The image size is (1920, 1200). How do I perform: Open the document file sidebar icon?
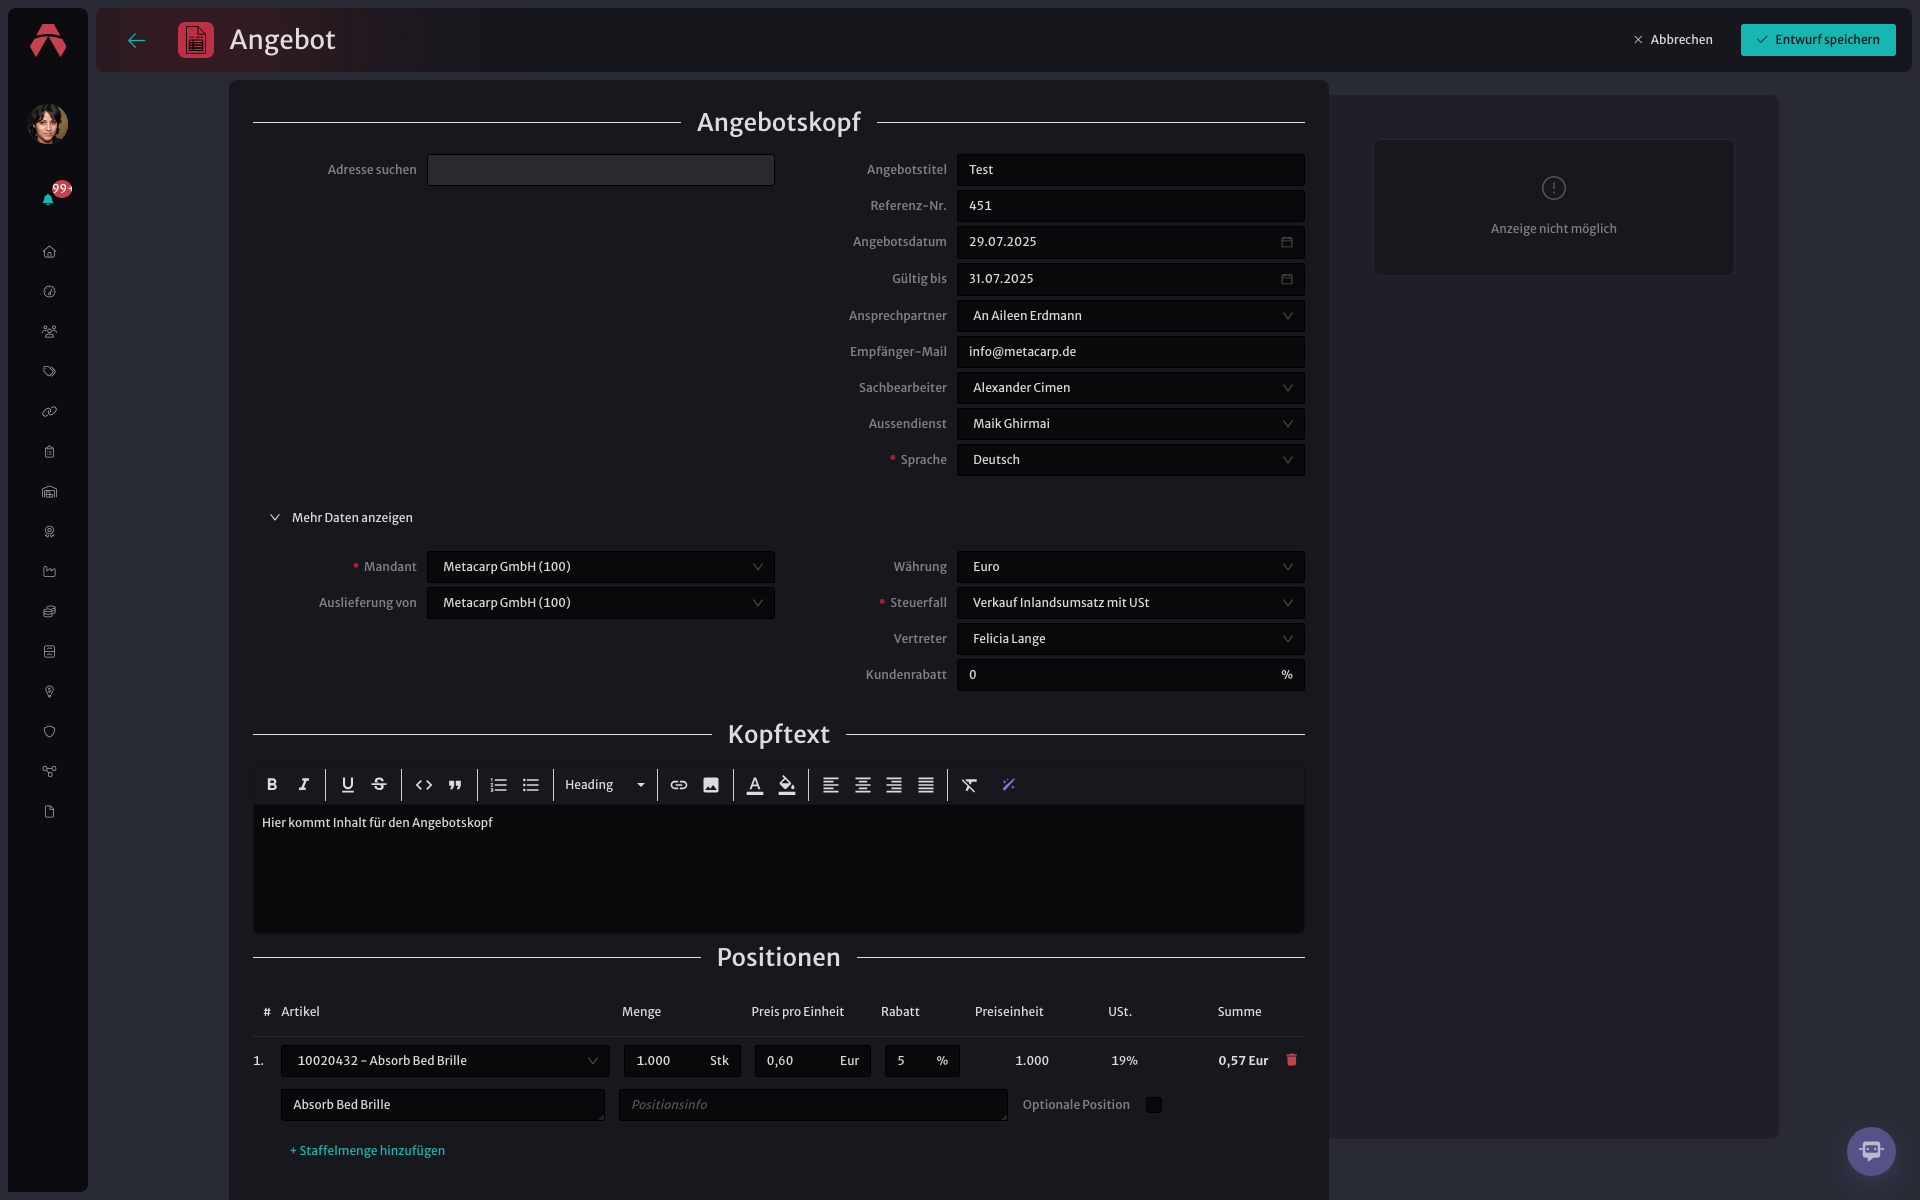click(x=49, y=812)
